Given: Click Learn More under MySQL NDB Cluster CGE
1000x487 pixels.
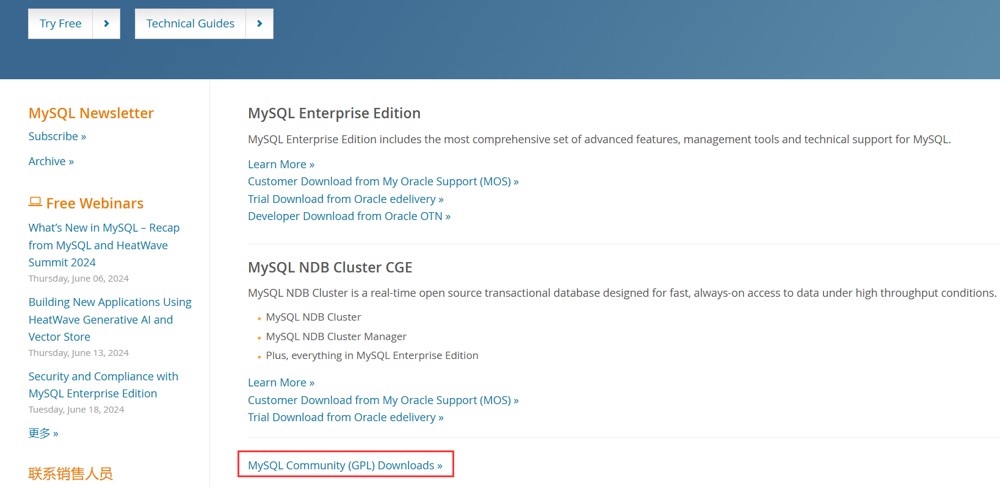Looking at the screenshot, I should 281,382.
